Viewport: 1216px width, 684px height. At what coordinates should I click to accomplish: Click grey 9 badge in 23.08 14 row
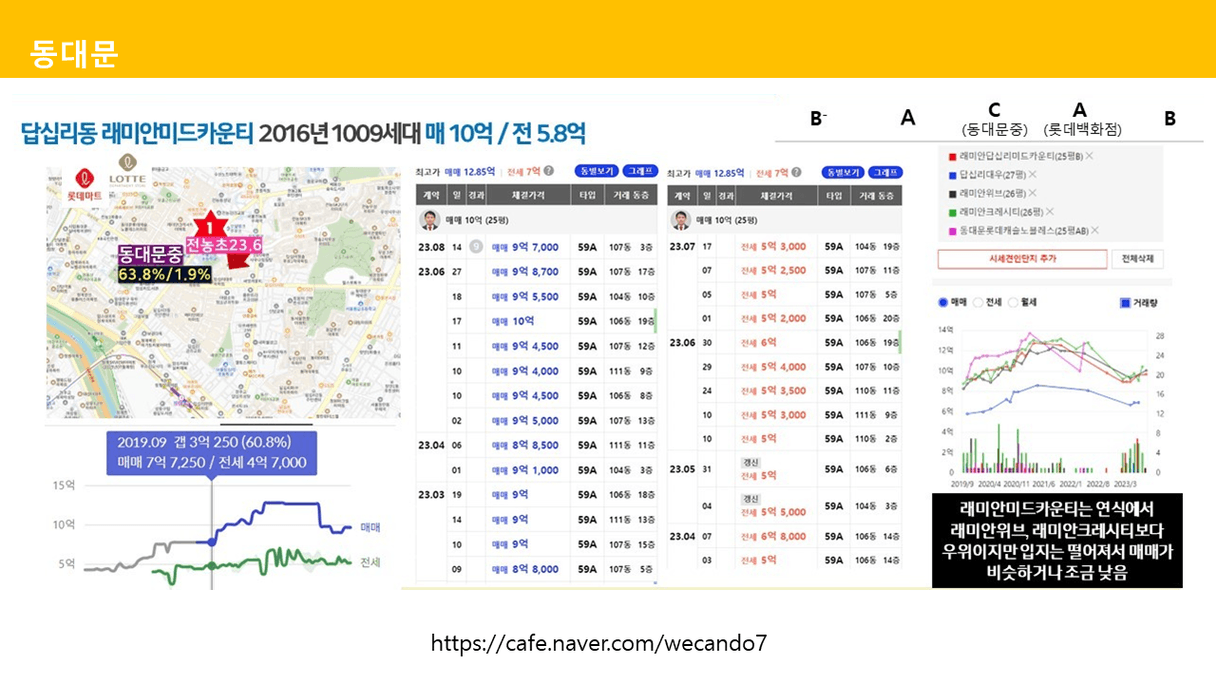coord(476,246)
